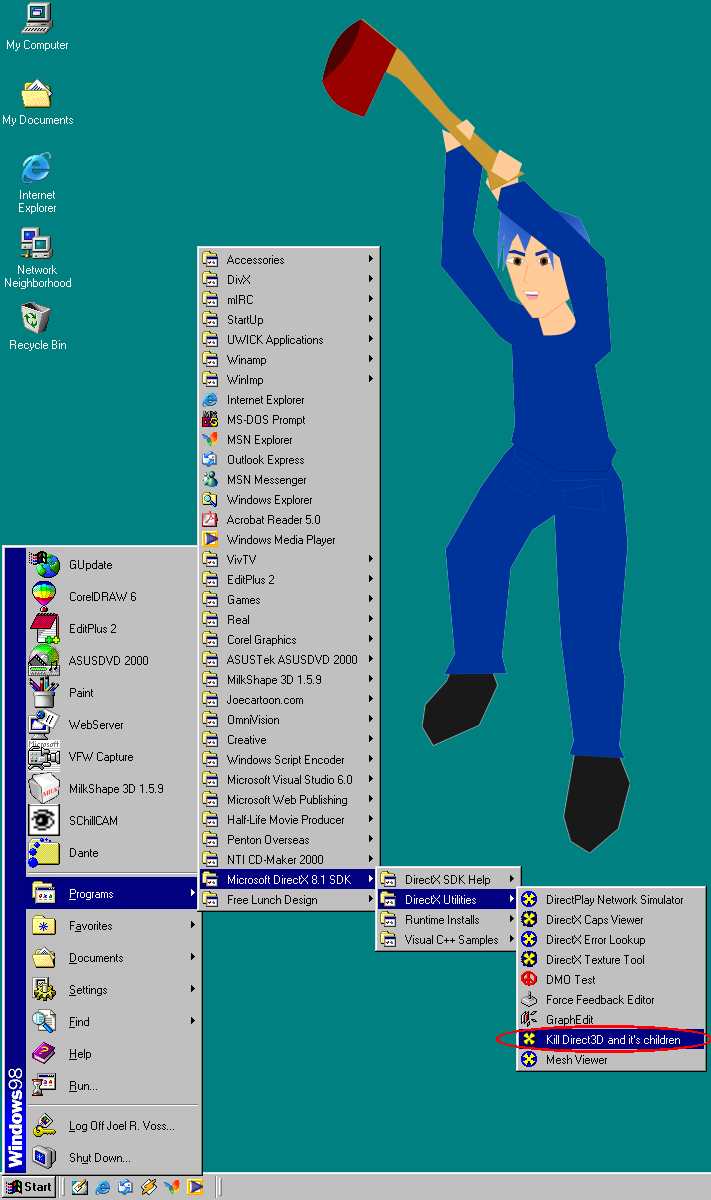Expand the Winamp program group

click(x=289, y=360)
